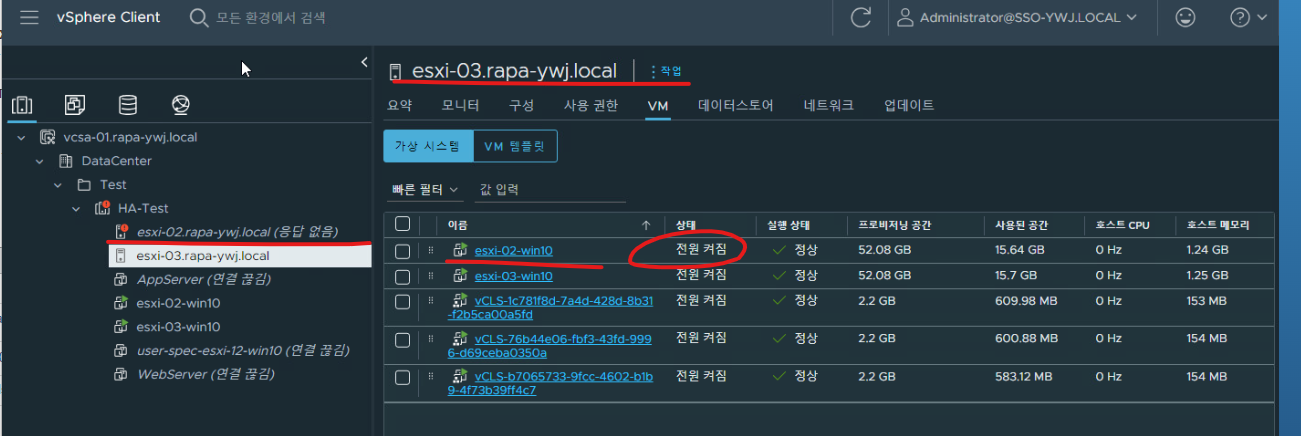Open the vCLS-1c781f8d-7a4d-428d-8b31 link
This screenshot has height=436, width=1301.
pos(551,306)
